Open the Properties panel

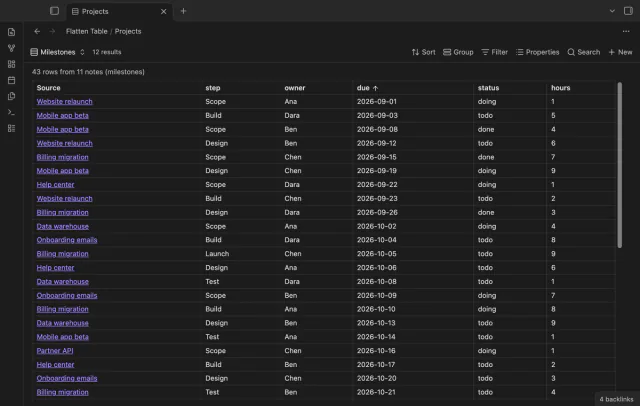(x=537, y=52)
